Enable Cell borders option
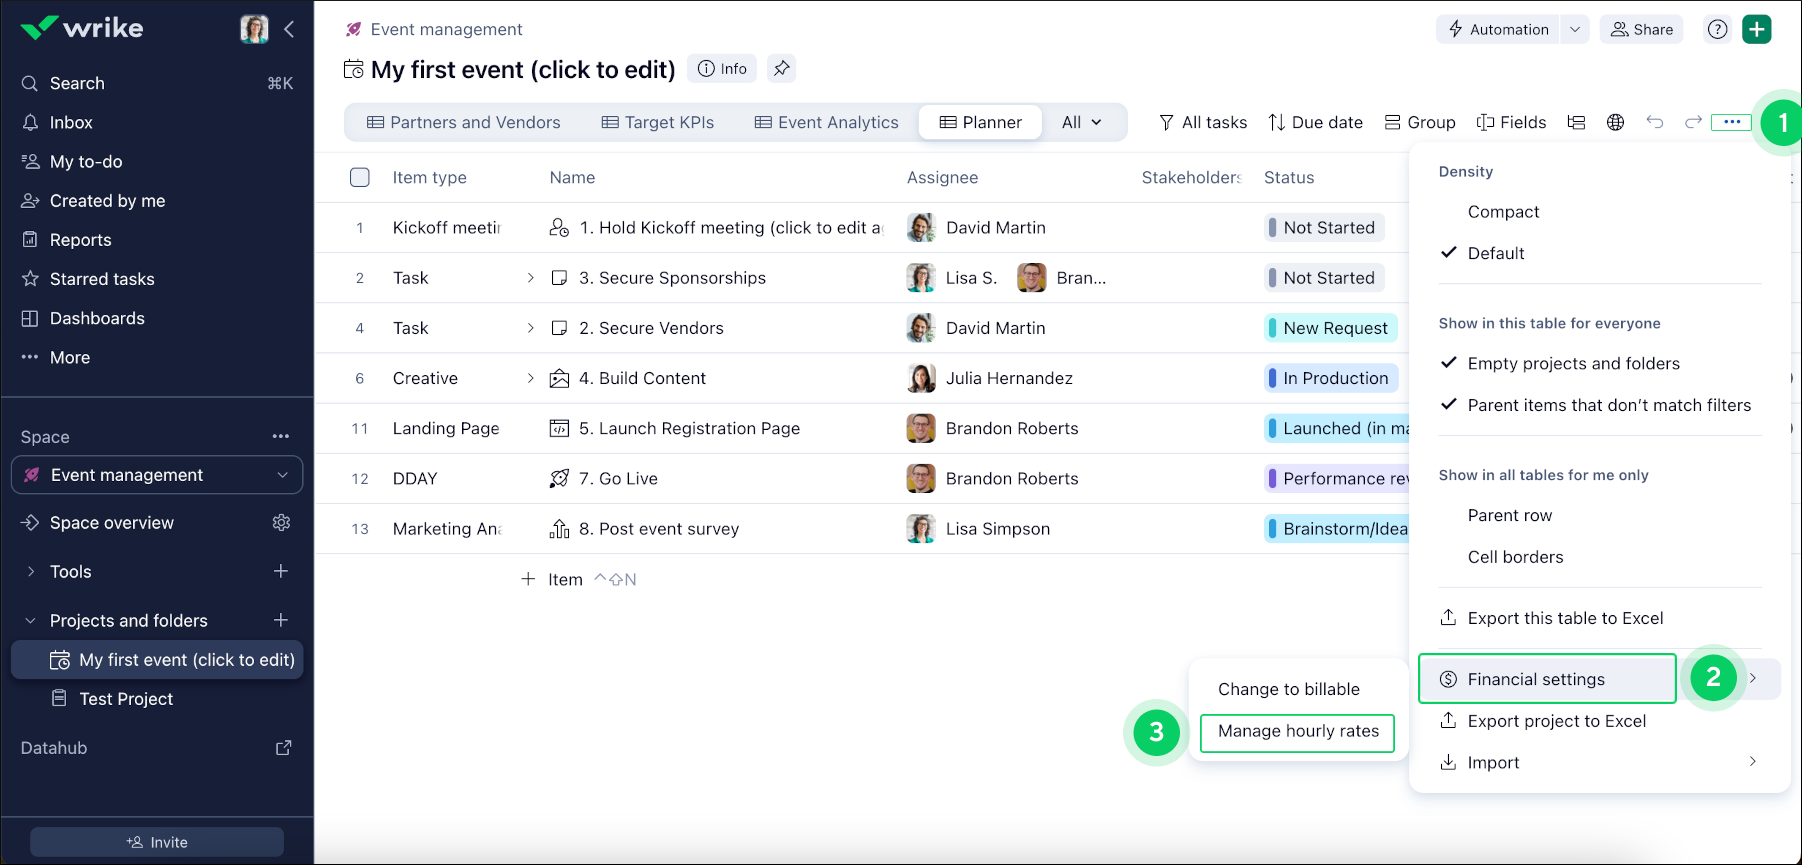This screenshot has height=865, width=1802. tap(1515, 557)
